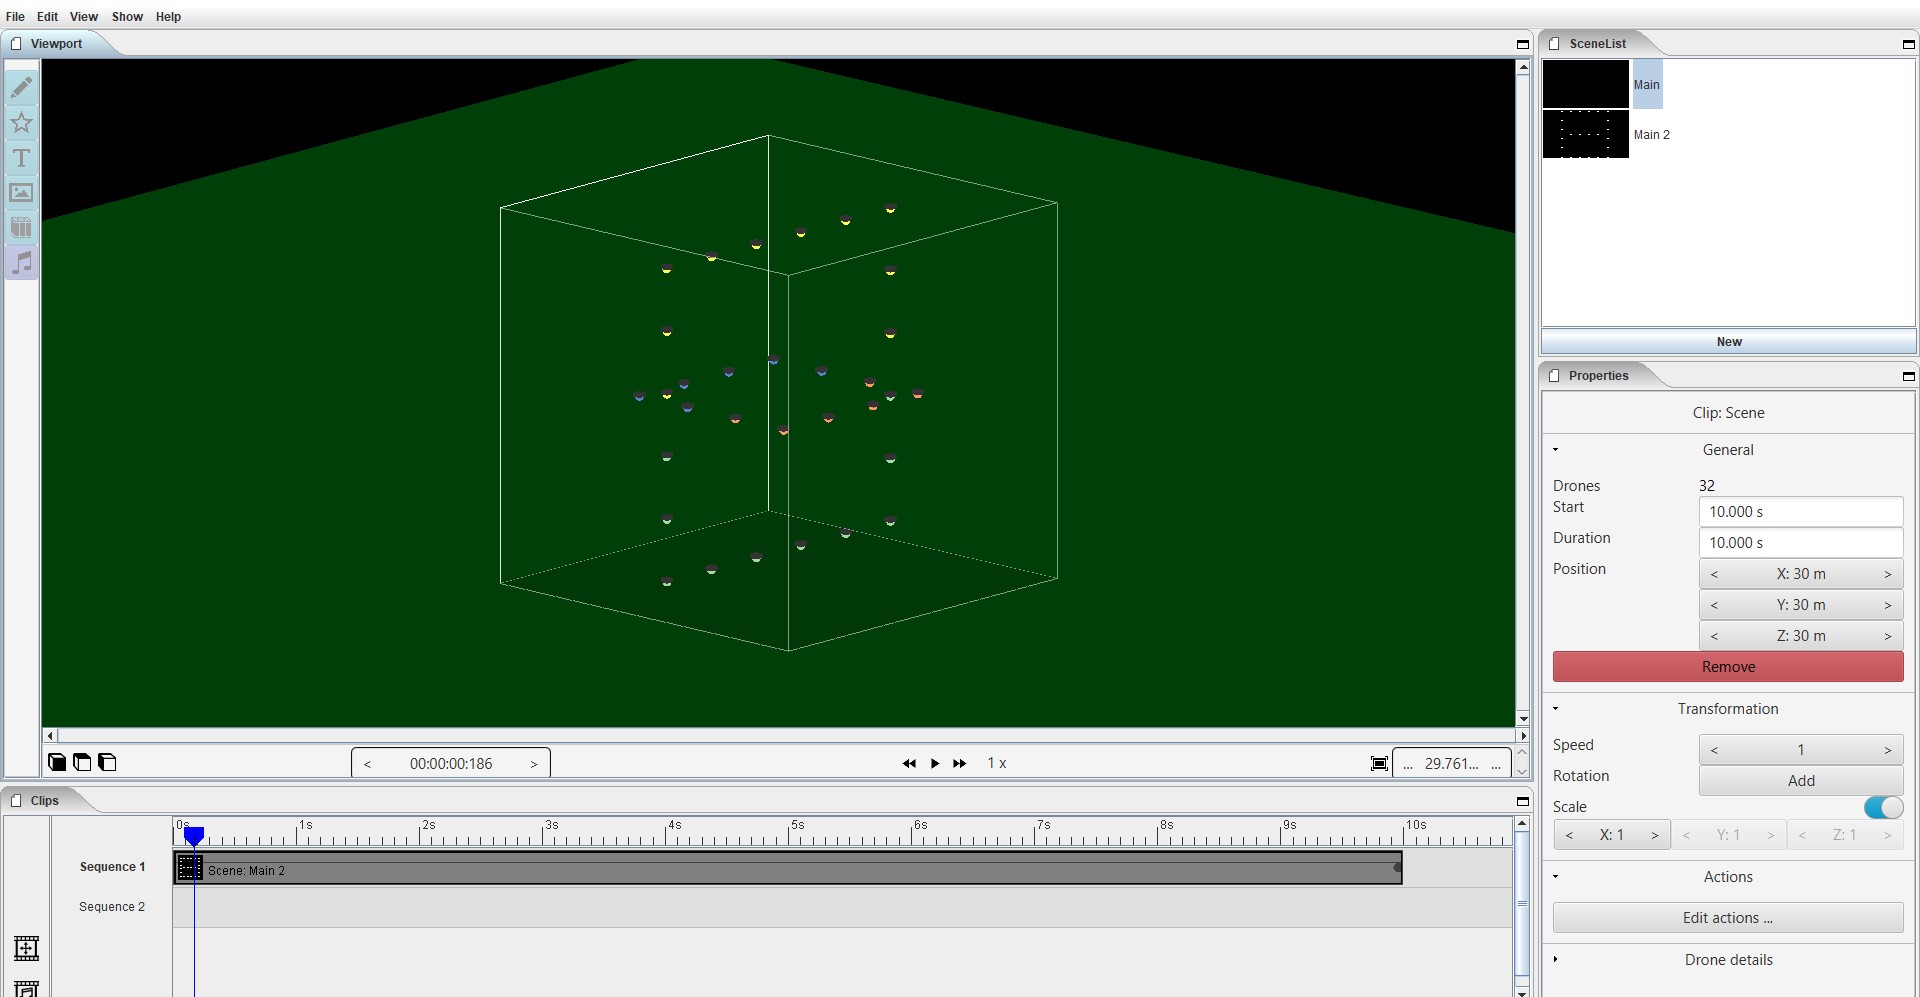Viewport: 1920px width, 997px height.
Task: Toggle the uniform Scale switch
Action: tap(1883, 807)
